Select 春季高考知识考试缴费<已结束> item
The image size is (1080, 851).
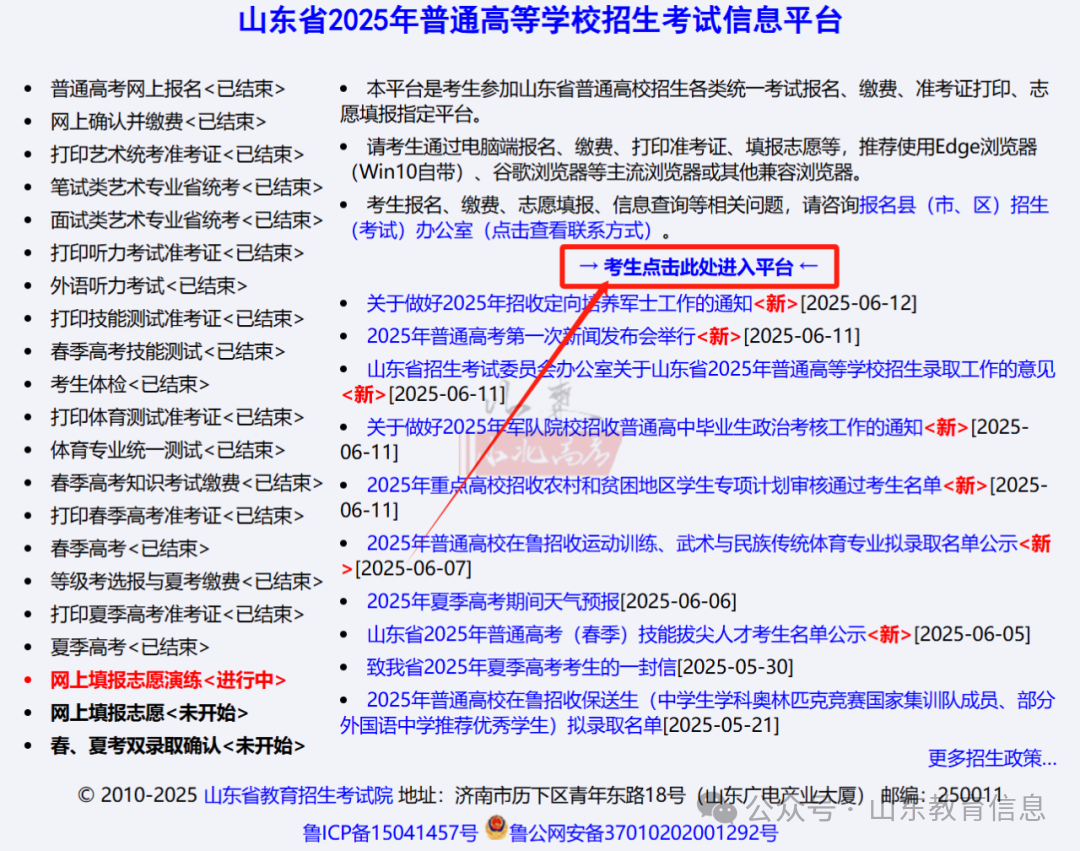pyautogui.click(x=187, y=483)
